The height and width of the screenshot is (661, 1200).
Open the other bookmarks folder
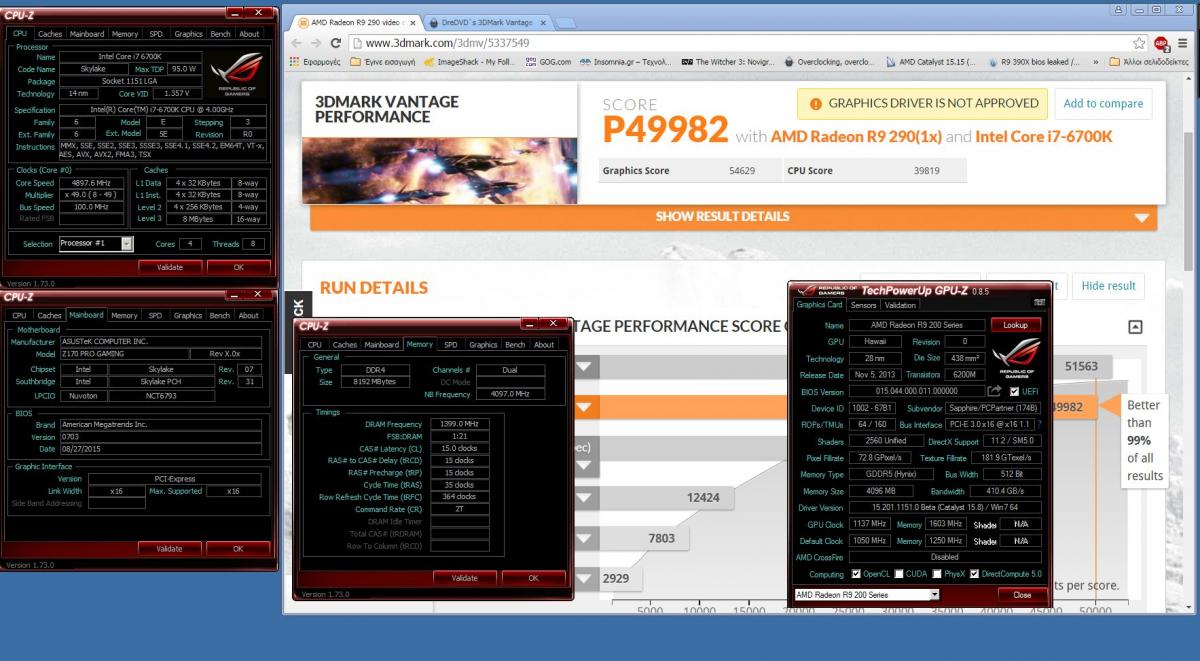pos(1151,62)
